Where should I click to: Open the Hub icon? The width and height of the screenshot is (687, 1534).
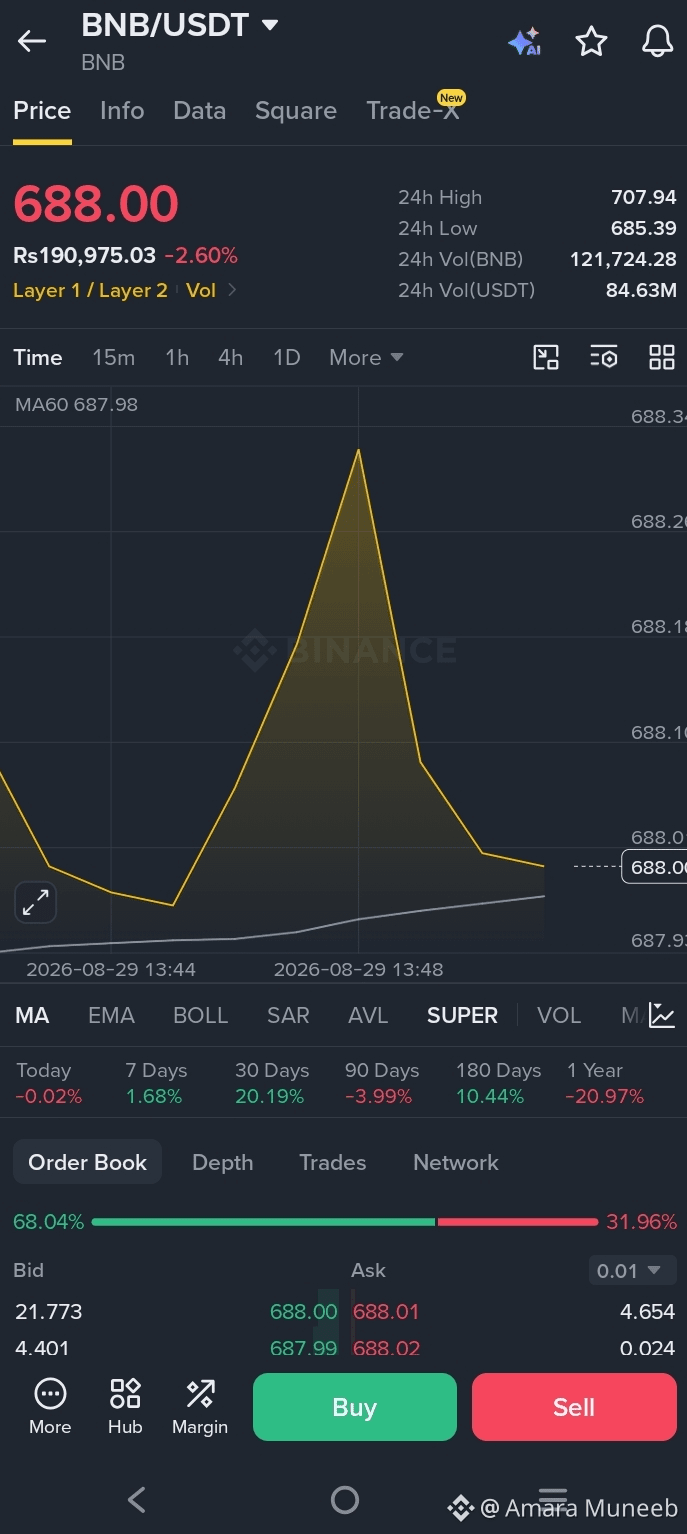125,1407
